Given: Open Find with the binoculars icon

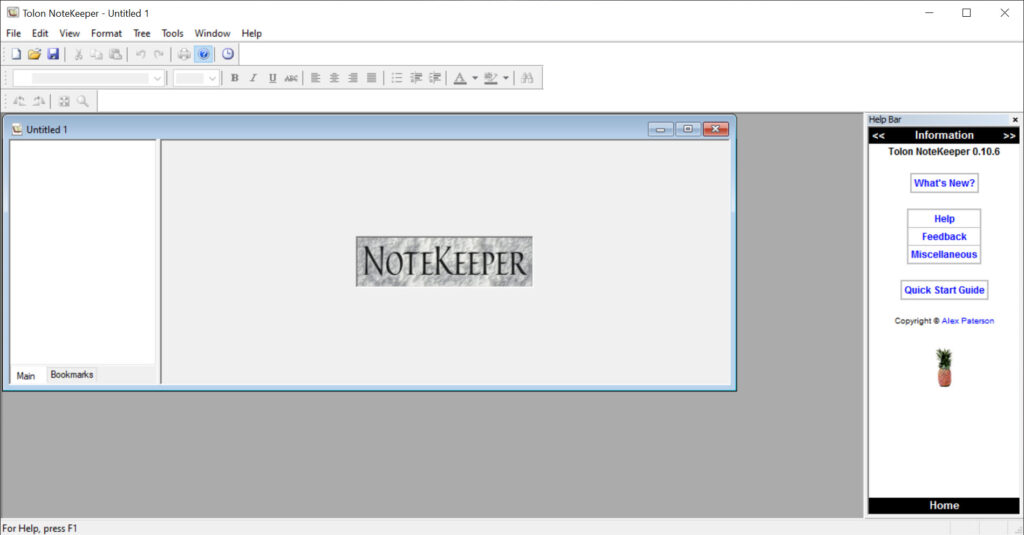Looking at the screenshot, I should point(528,78).
